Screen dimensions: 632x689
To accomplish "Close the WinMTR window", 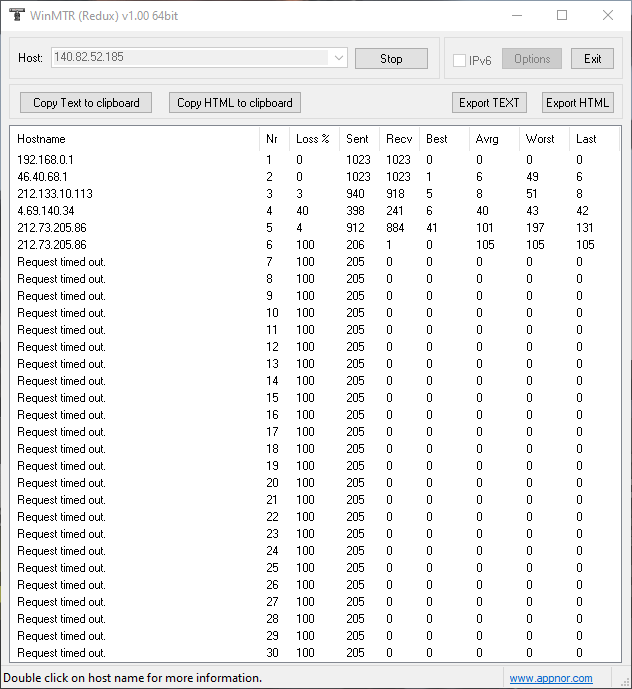I will click(608, 15).
